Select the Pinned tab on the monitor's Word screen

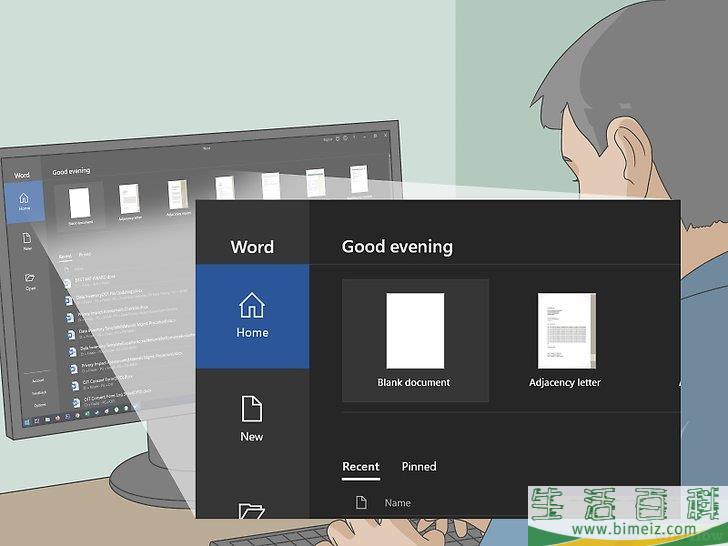pos(84,254)
